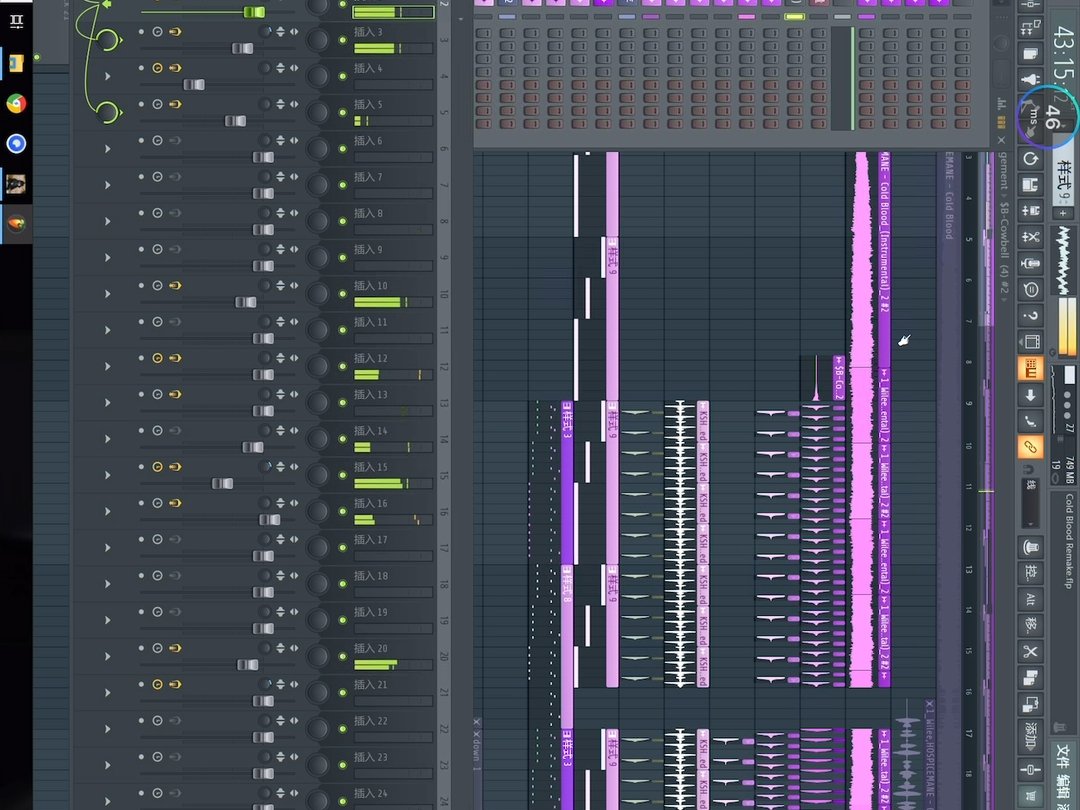The width and height of the screenshot is (1080, 810).
Task: Click the yellow step icon in channel rack
Action: pyautogui.click(x=1001, y=123)
